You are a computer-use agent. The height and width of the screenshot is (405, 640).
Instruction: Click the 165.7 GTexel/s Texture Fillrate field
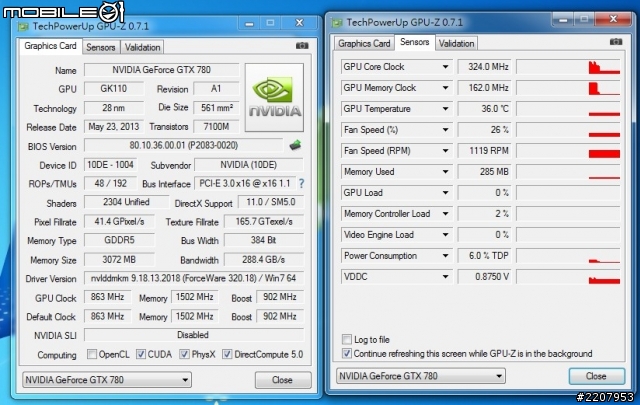264,222
